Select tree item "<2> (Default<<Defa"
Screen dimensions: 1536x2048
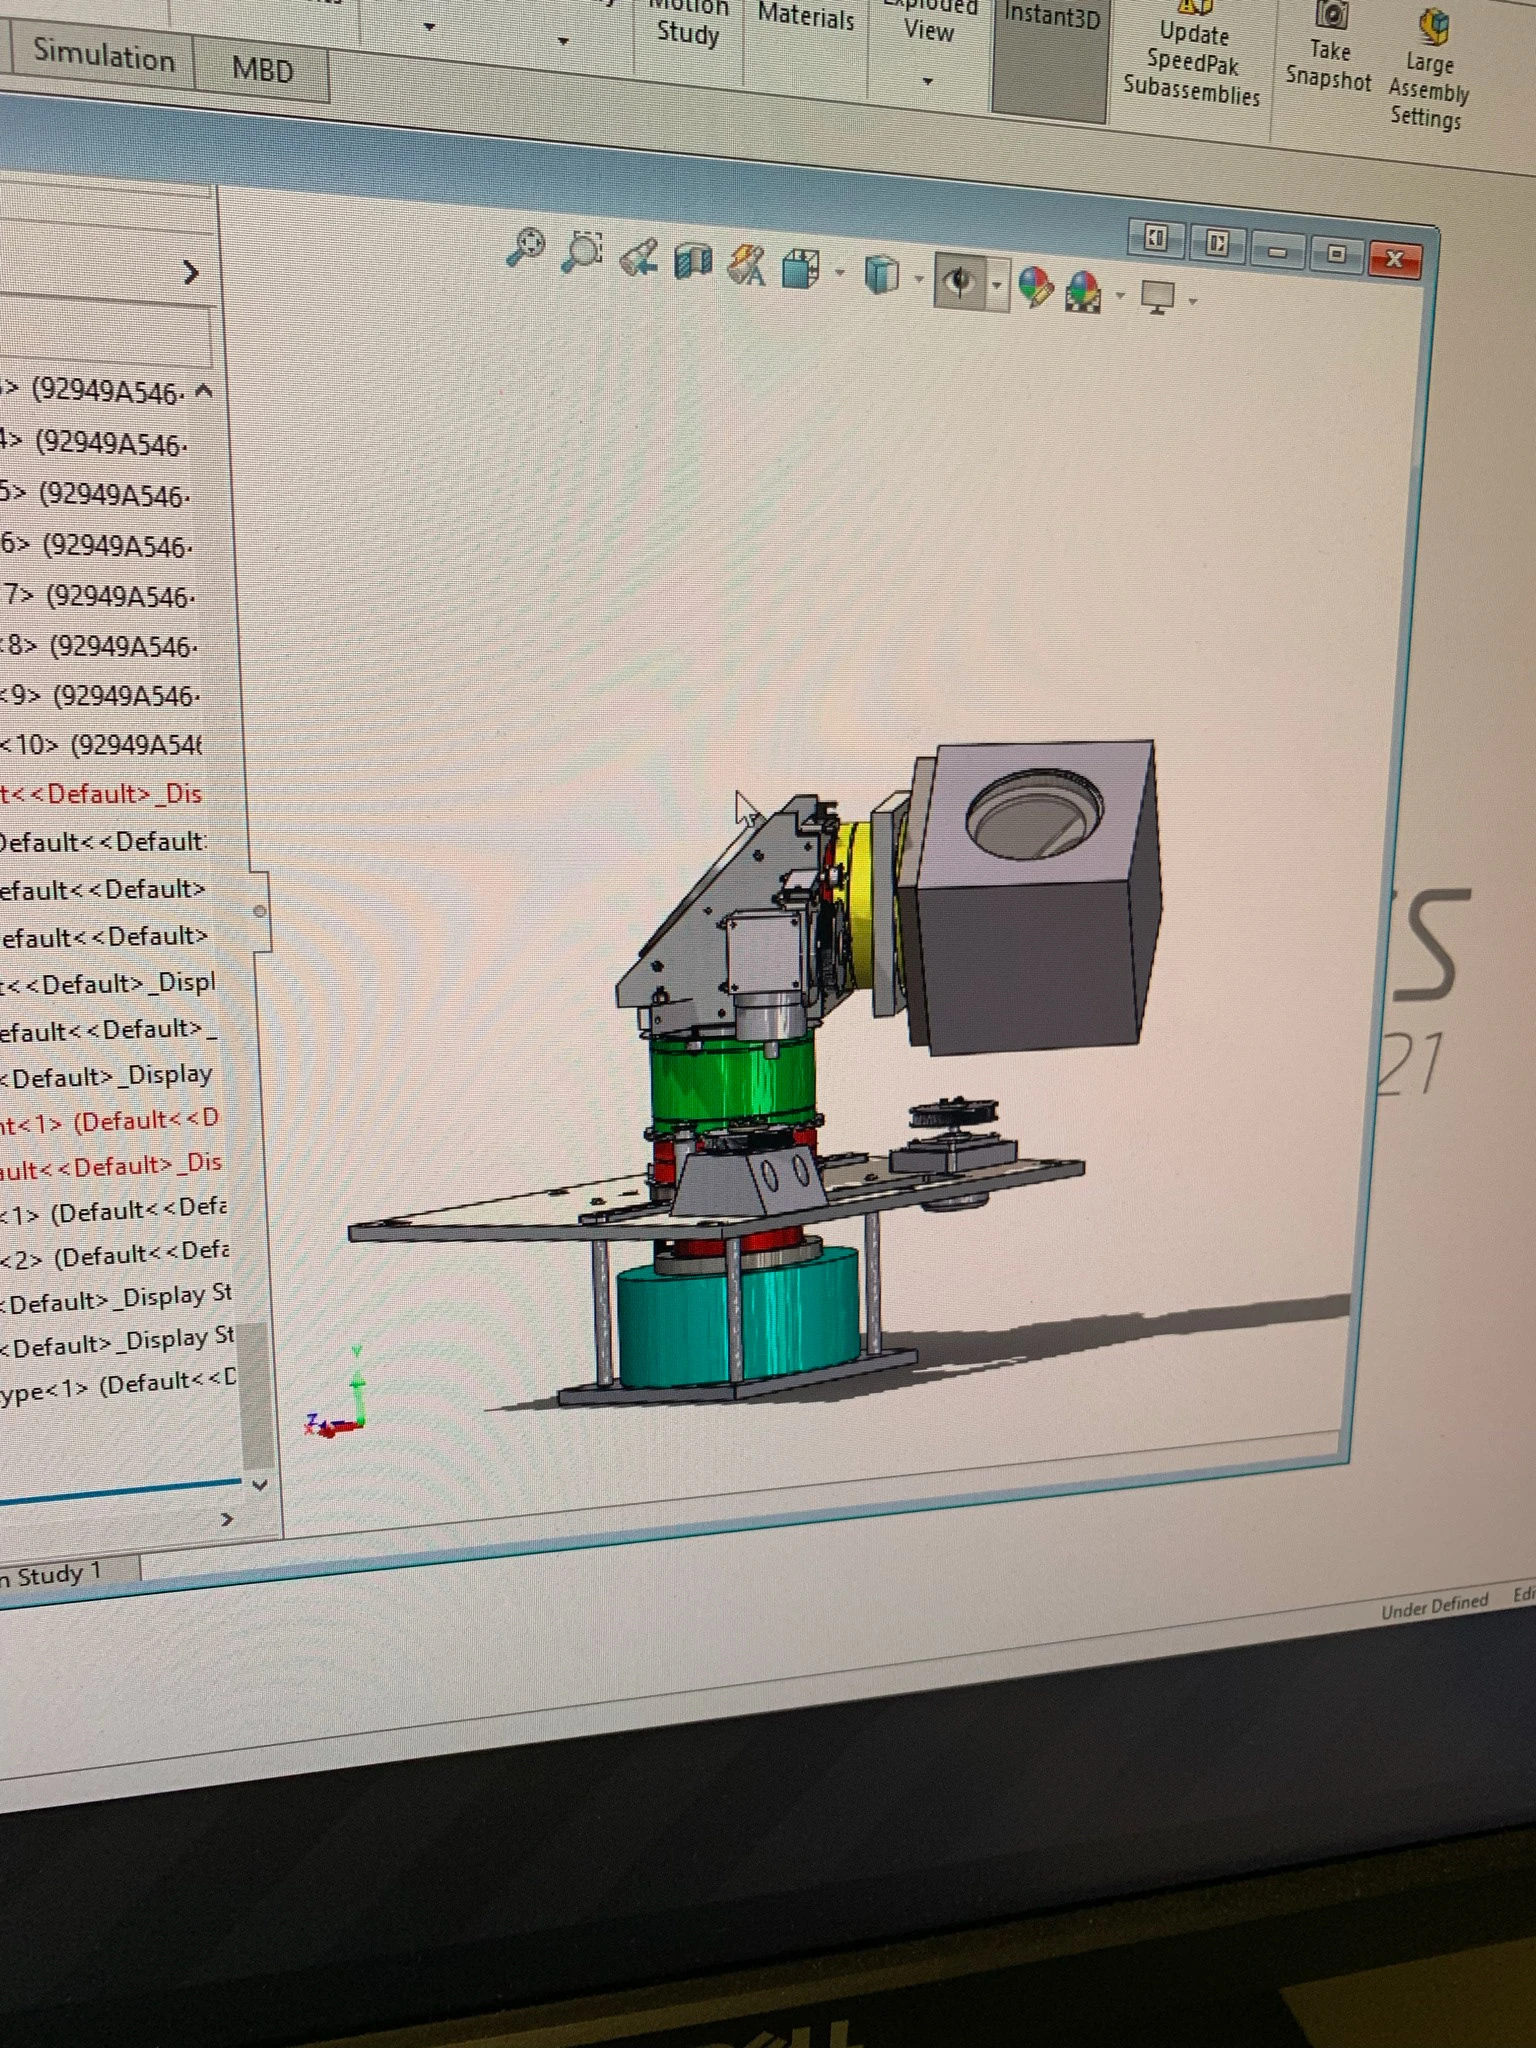tap(115, 1256)
